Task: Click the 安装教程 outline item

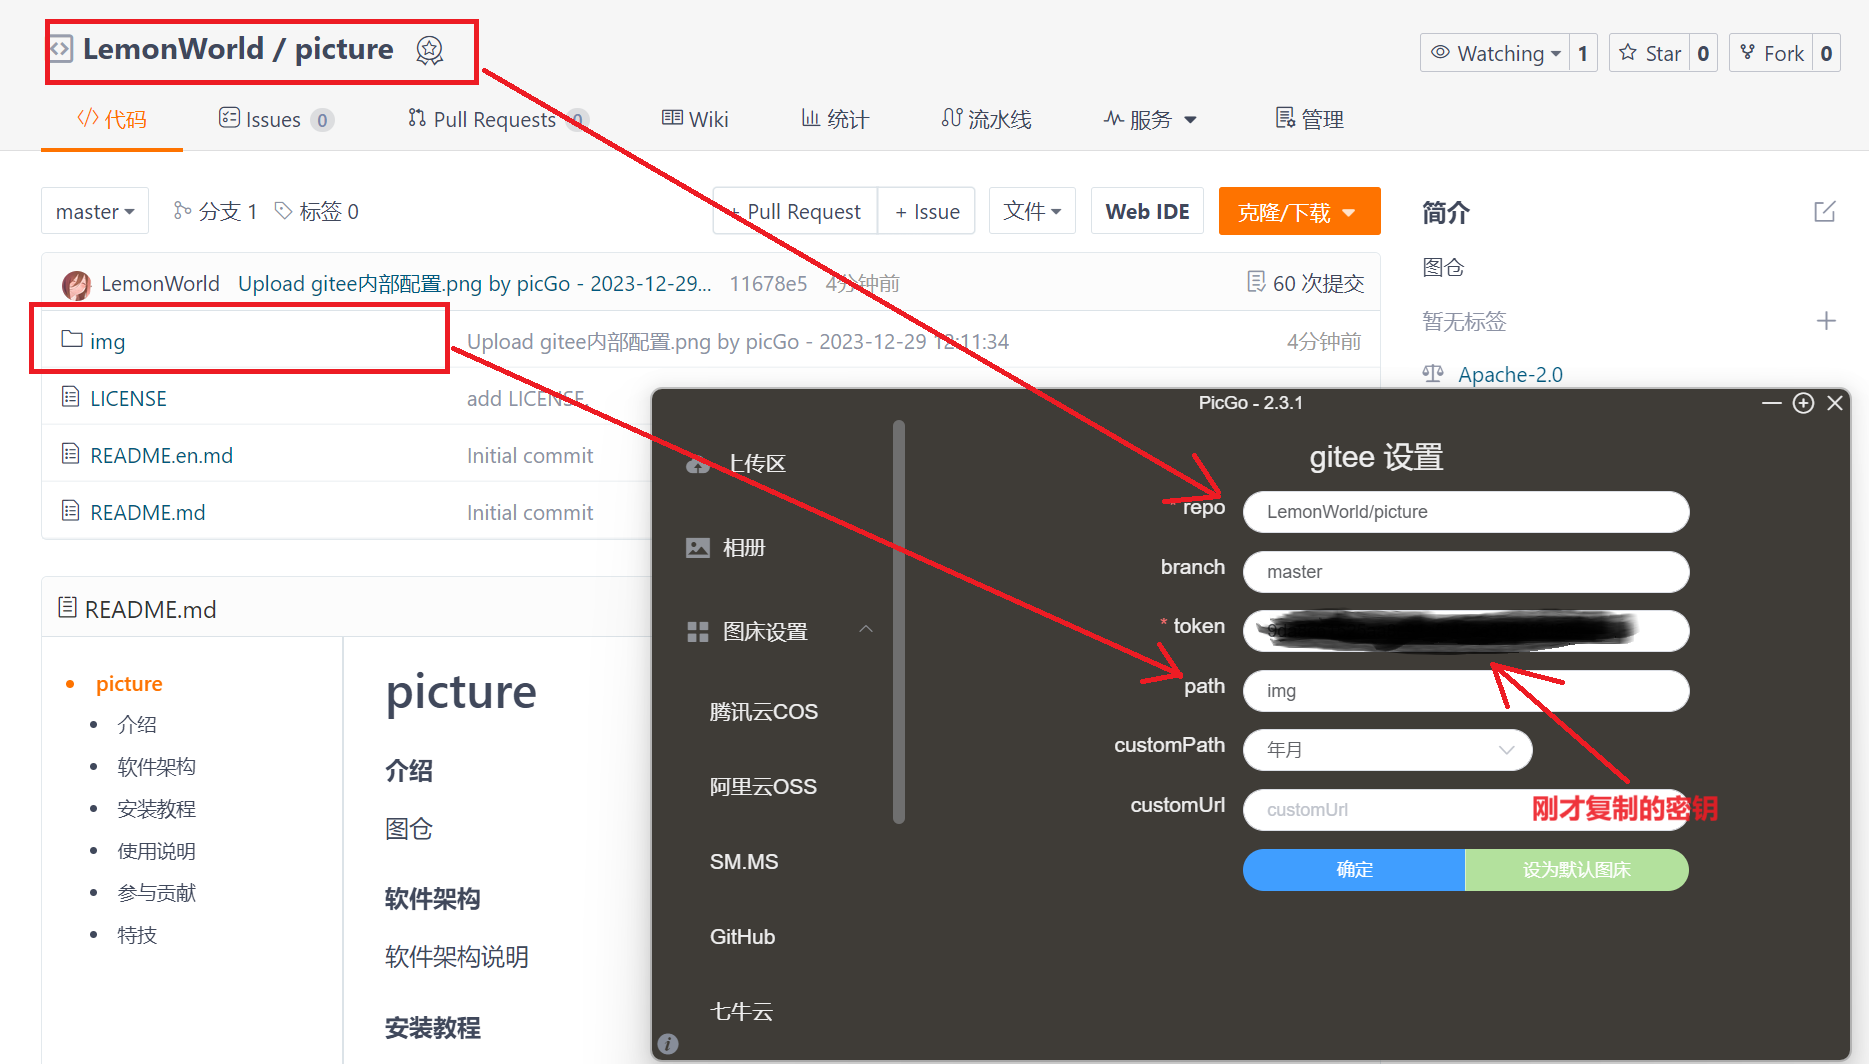Action: [156, 809]
